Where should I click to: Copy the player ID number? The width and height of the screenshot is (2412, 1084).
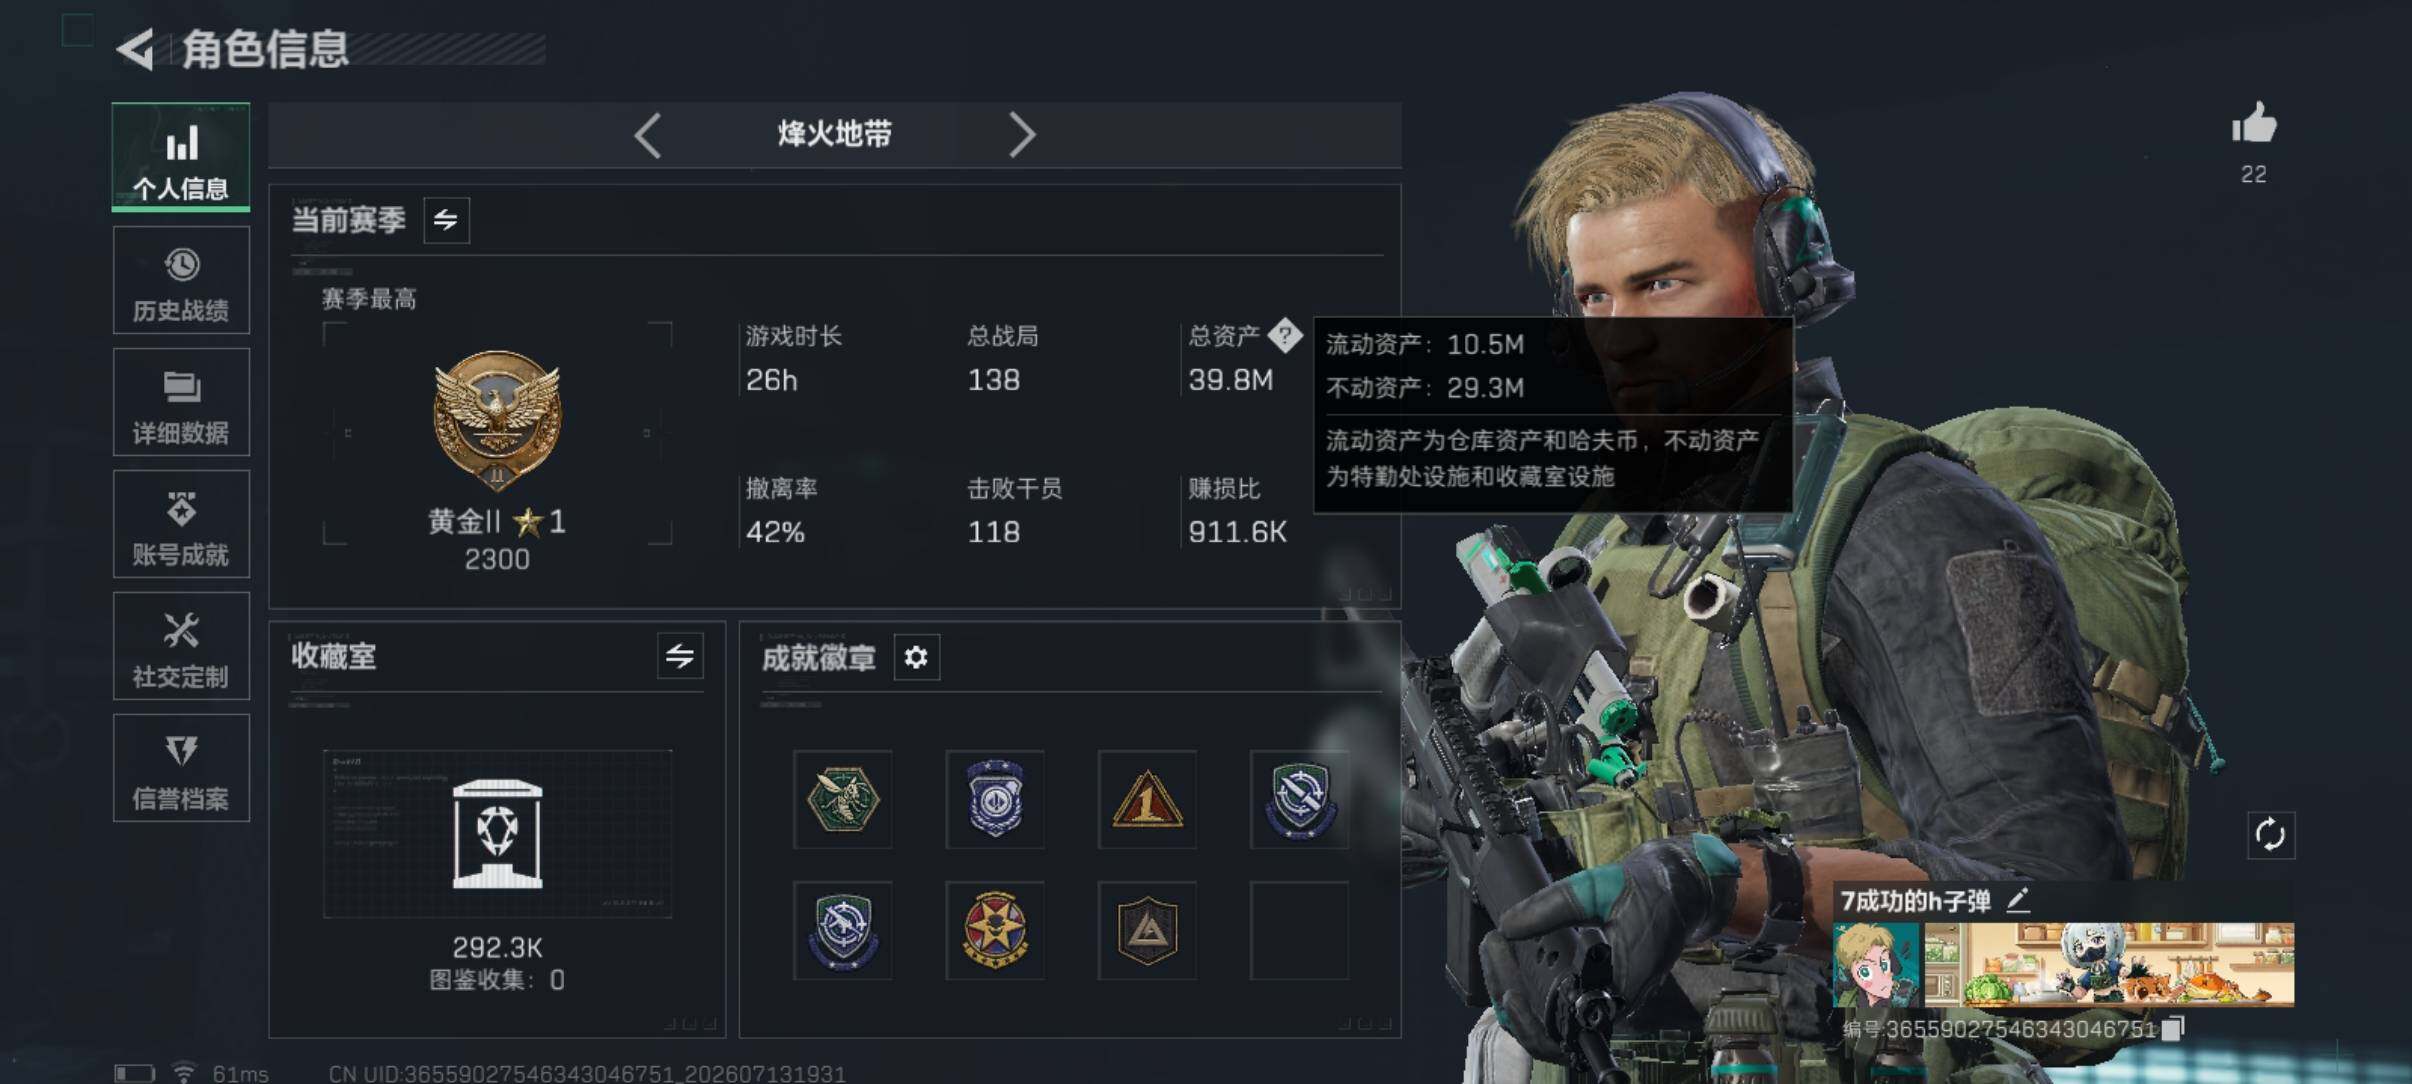click(x=2174, y=1029)
